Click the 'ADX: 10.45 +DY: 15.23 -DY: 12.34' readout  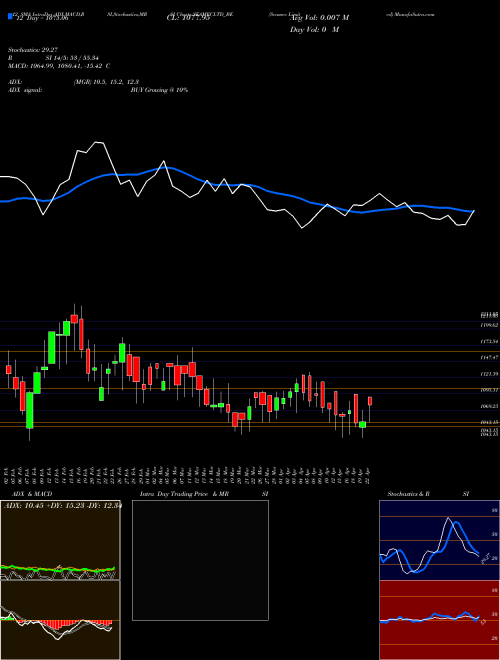click(x=62, y=506)
